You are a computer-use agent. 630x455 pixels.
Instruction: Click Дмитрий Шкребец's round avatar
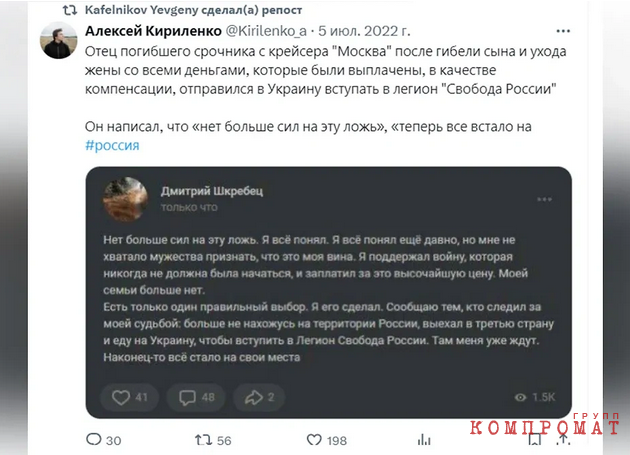(125, 199)
